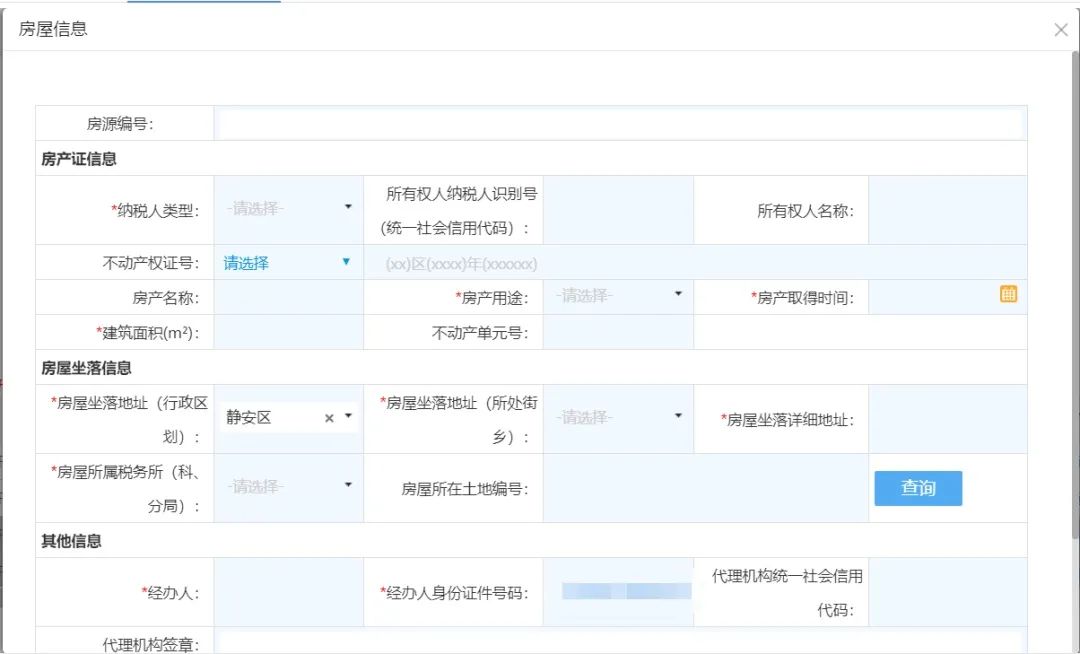Click the 查询 button to search land number
This screenshot has height=654, width=1080.
click(x=917, y=488)
